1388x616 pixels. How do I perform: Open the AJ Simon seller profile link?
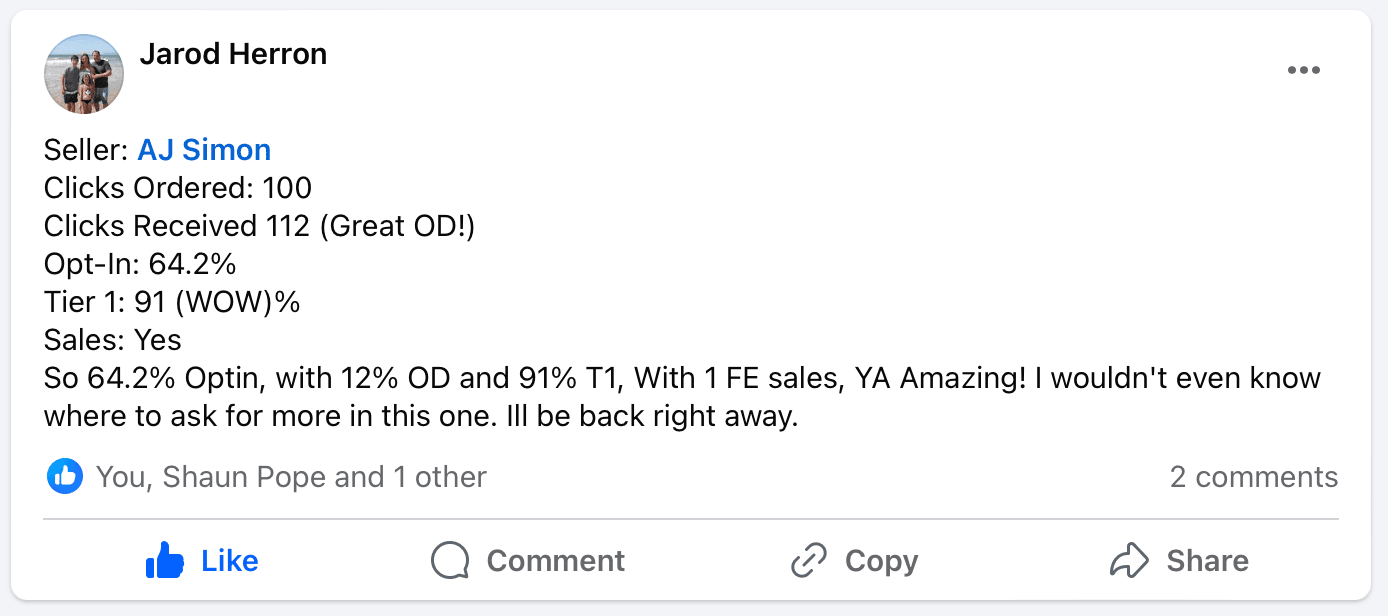[x=204, y=150]
